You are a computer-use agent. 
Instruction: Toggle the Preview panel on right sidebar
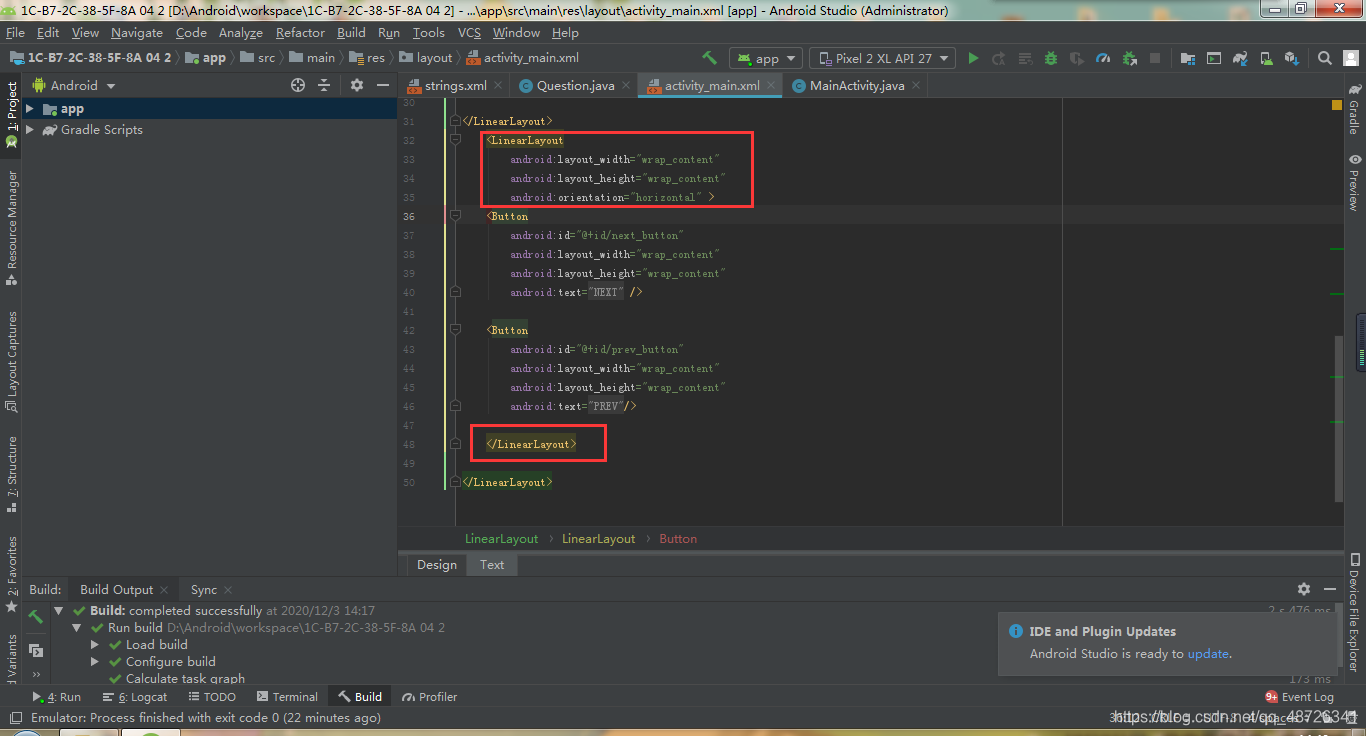(x=1354, y=182)
